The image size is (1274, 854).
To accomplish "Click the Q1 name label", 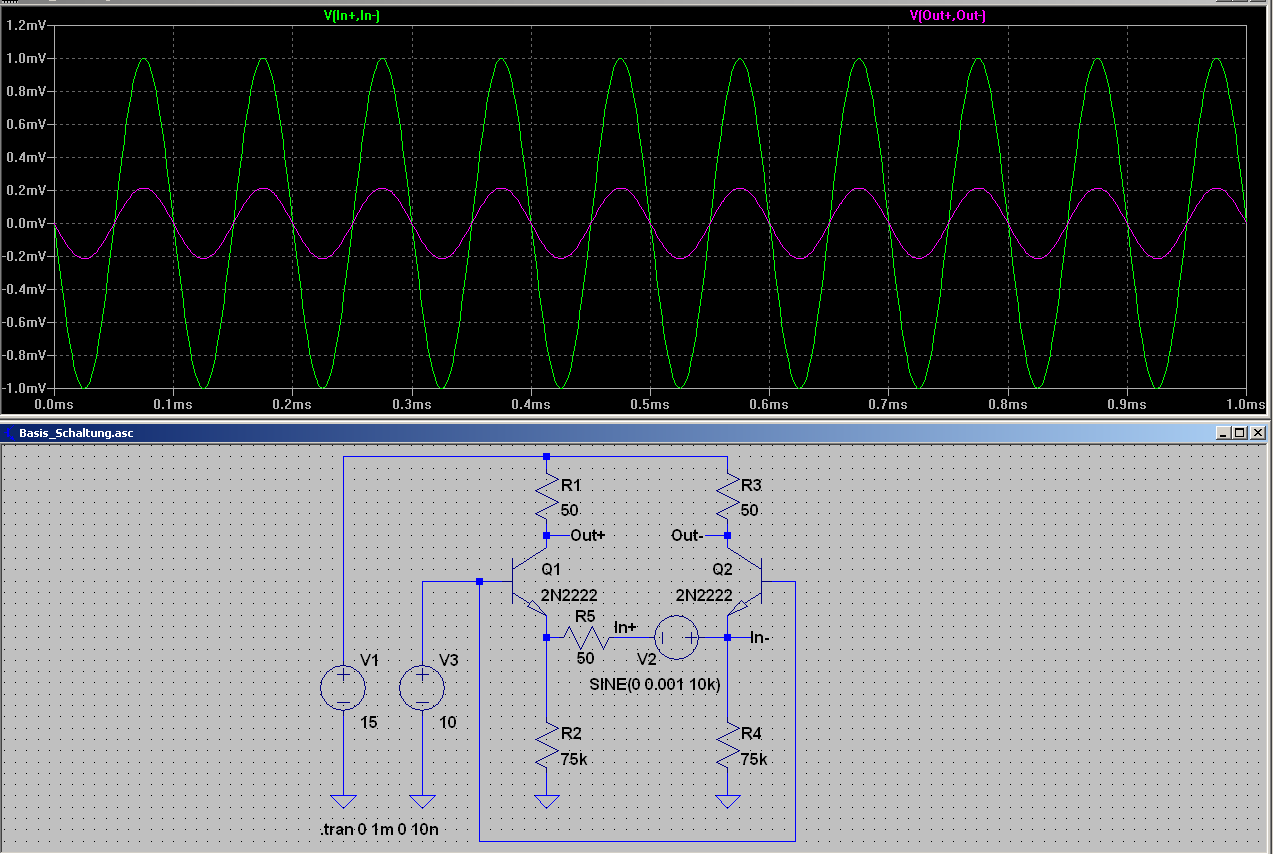I will click(x=552, y=569).
